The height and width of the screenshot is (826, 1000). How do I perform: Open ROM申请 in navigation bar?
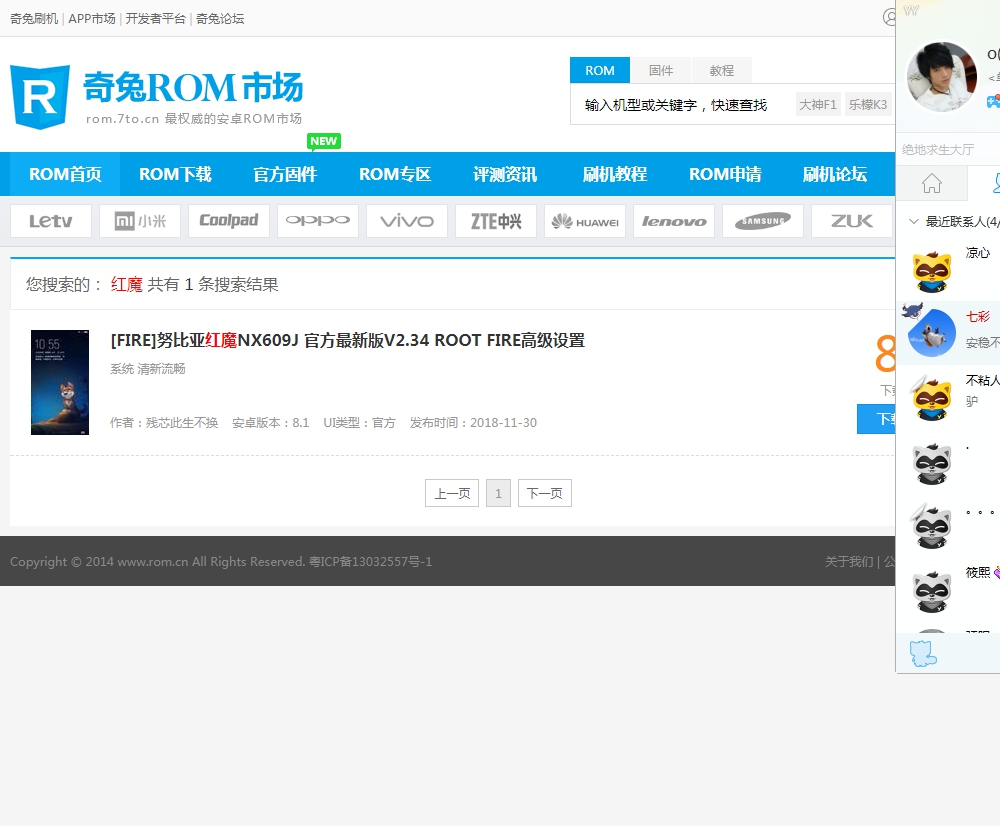725,174
